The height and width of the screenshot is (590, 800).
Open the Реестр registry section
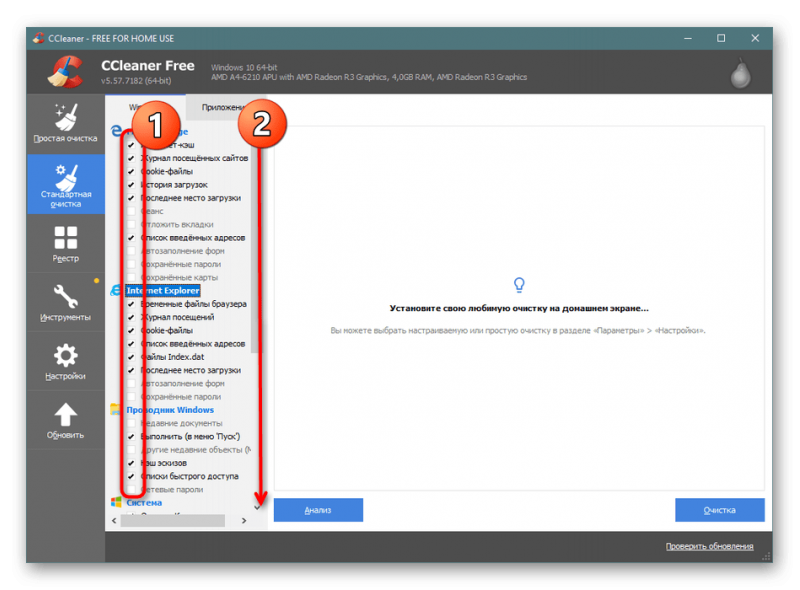click(x=65, y=243)
